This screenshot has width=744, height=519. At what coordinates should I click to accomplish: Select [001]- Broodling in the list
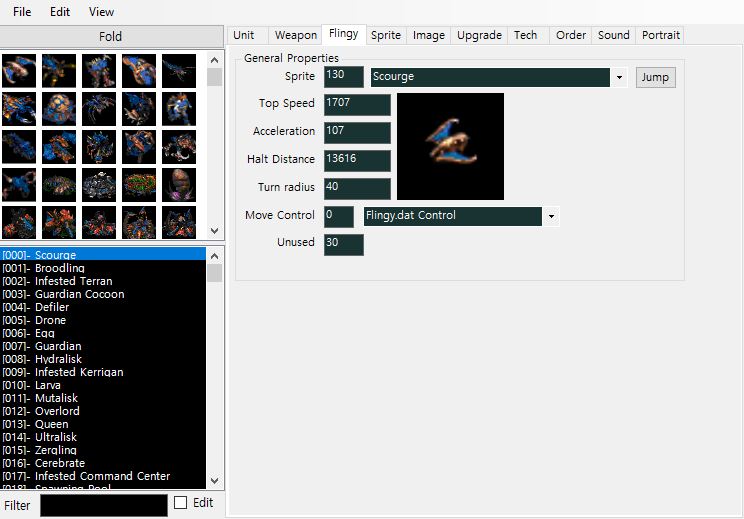(103, 268)
